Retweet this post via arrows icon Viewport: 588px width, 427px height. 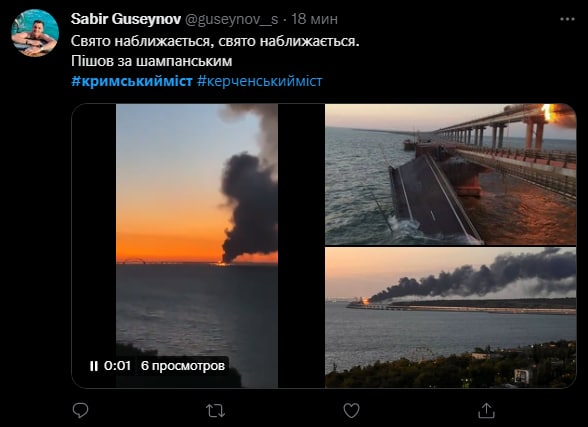tap(216, 411)
